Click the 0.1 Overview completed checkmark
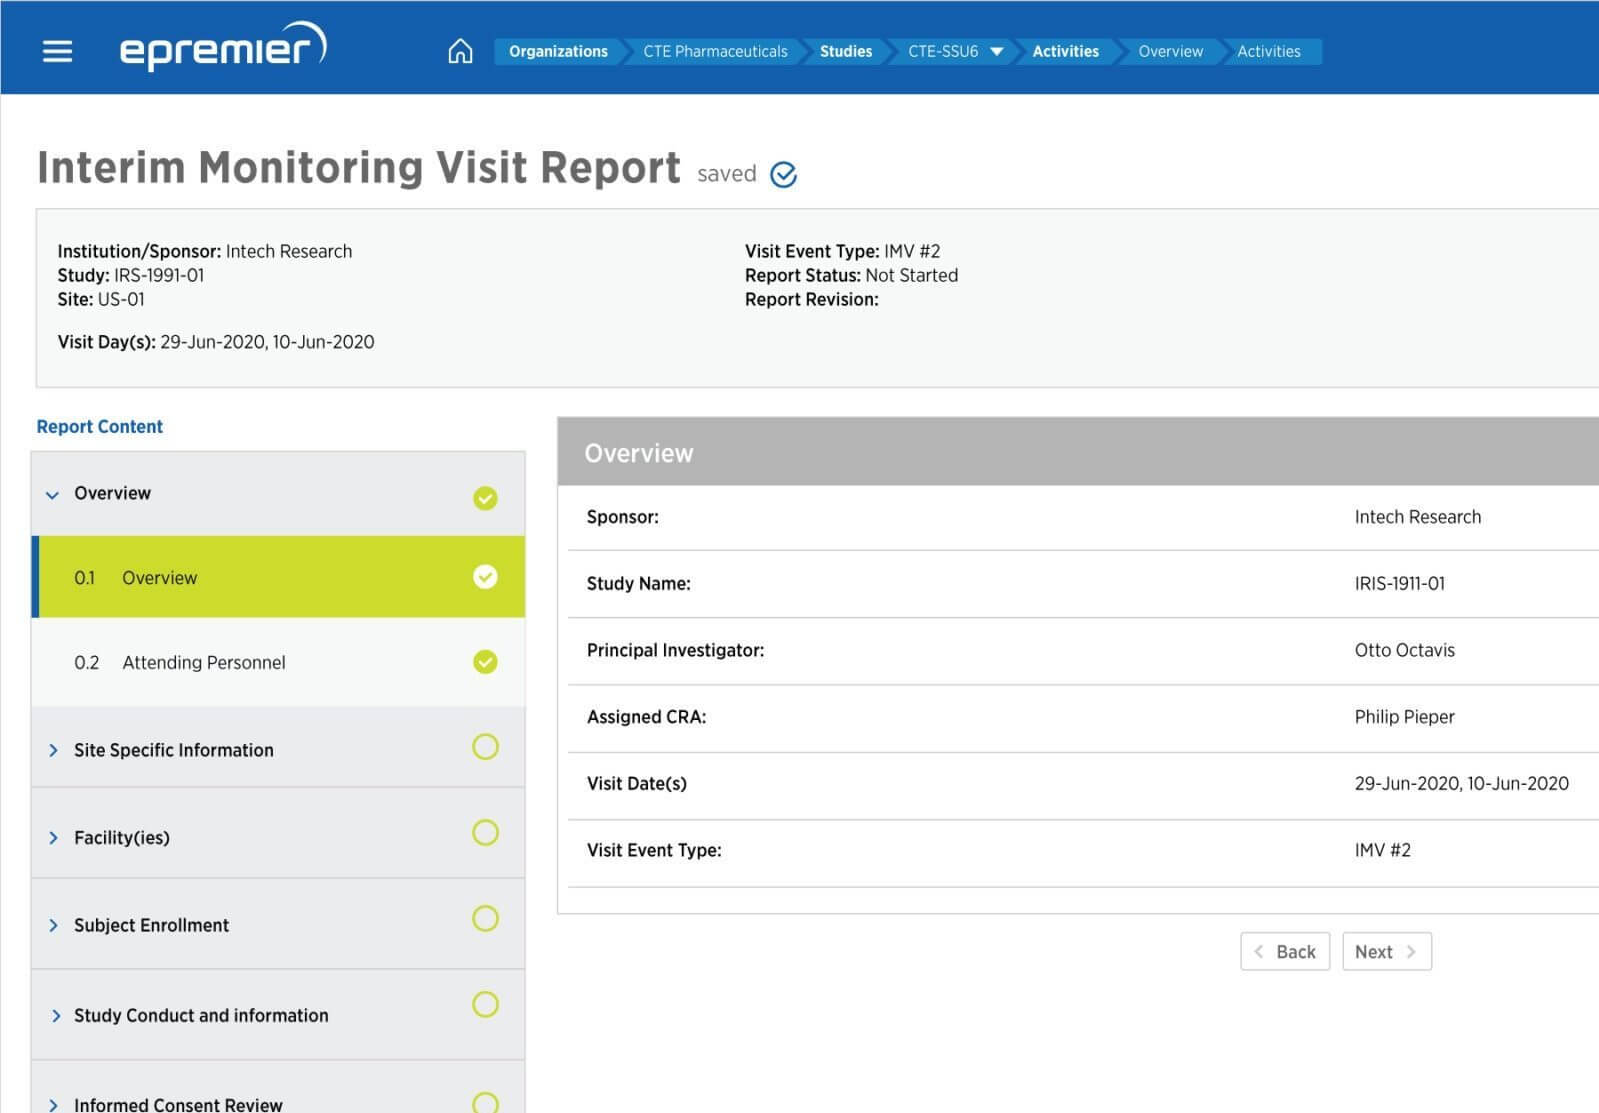Image resolution: width=1599 pixels, height=1113 pixels. (x=485, y=577)
